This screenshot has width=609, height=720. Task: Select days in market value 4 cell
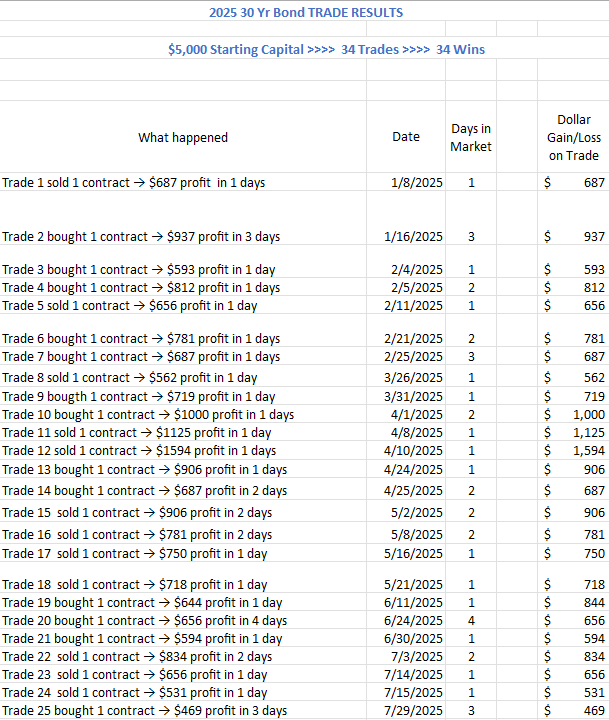(x=471, y=621)
